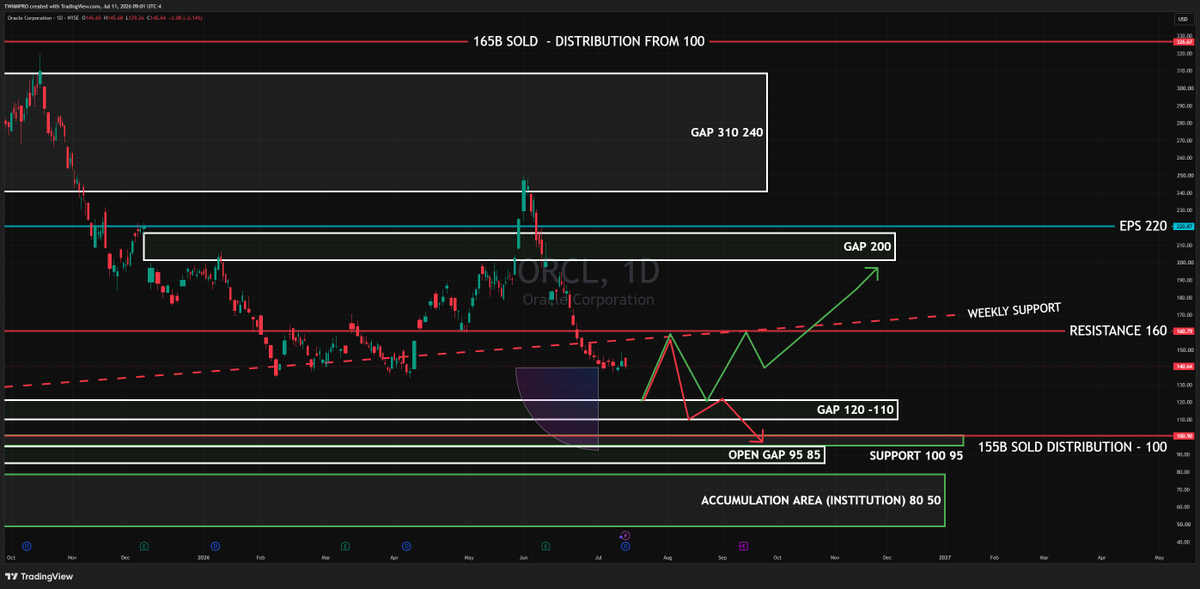Click the 'EPS 220' annotation
Image resolution: width=1200 pixels, height=589 pixels.
click(1144, 226)
